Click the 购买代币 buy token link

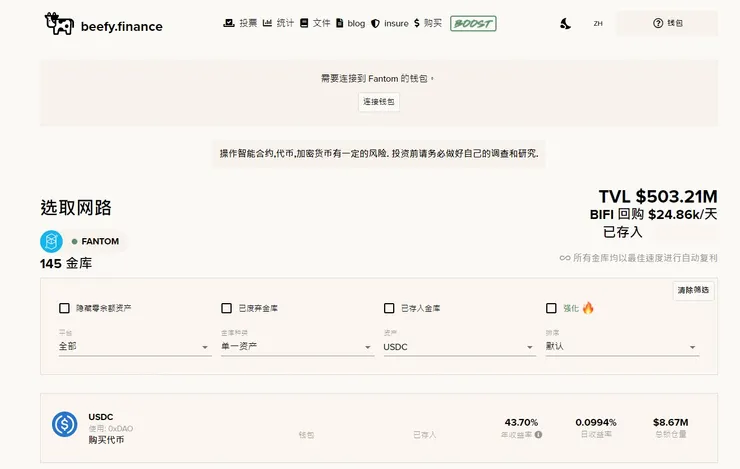(x=106, y=440)
